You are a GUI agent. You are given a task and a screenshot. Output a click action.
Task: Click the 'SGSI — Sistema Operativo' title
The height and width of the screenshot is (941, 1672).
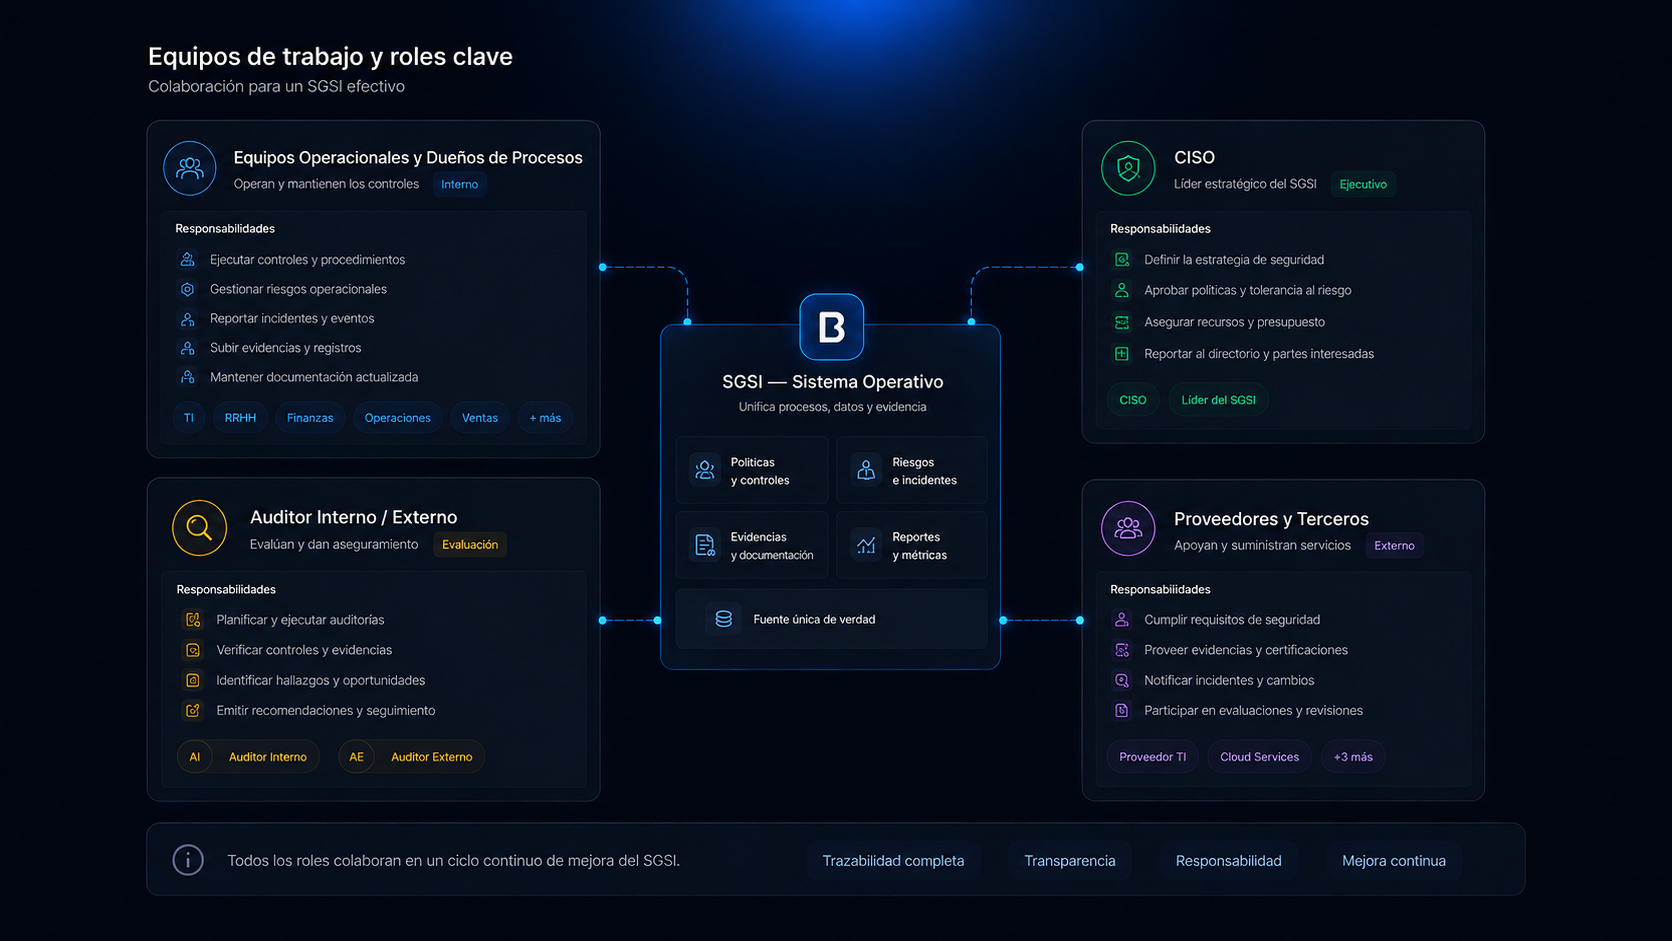(833, 382)
